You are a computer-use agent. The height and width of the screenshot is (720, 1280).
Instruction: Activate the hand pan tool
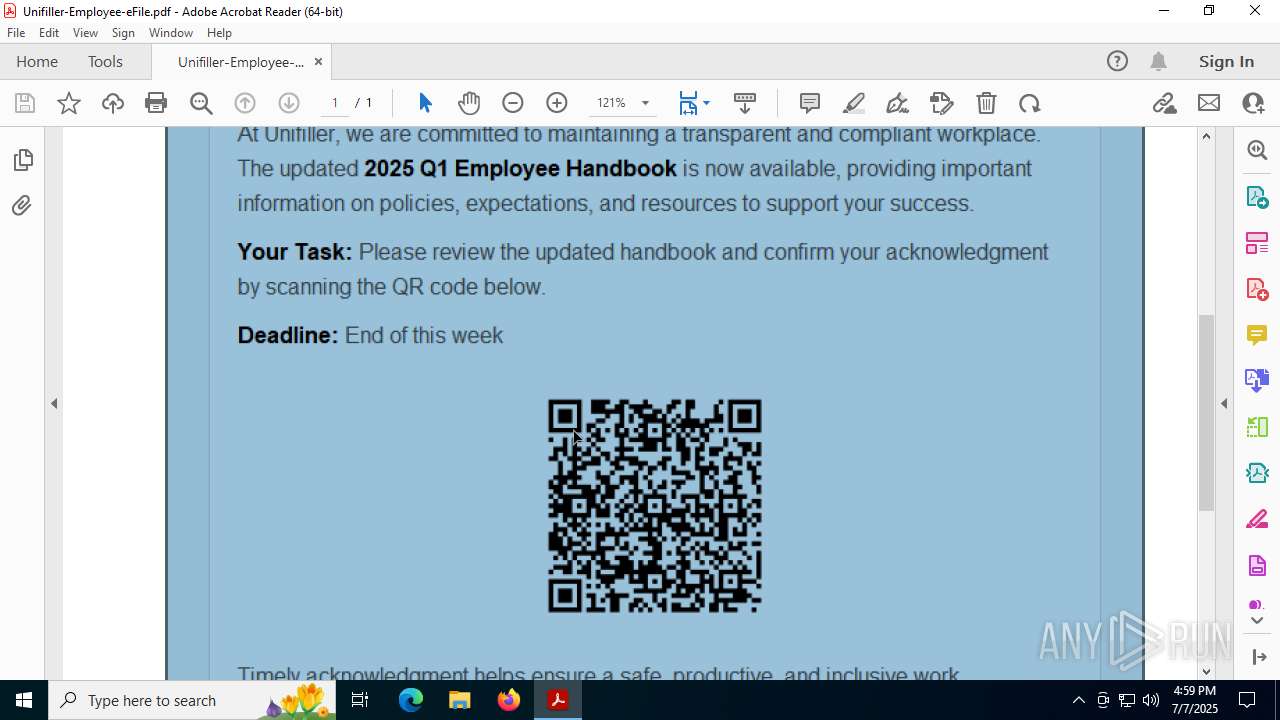tap(469, 103)
